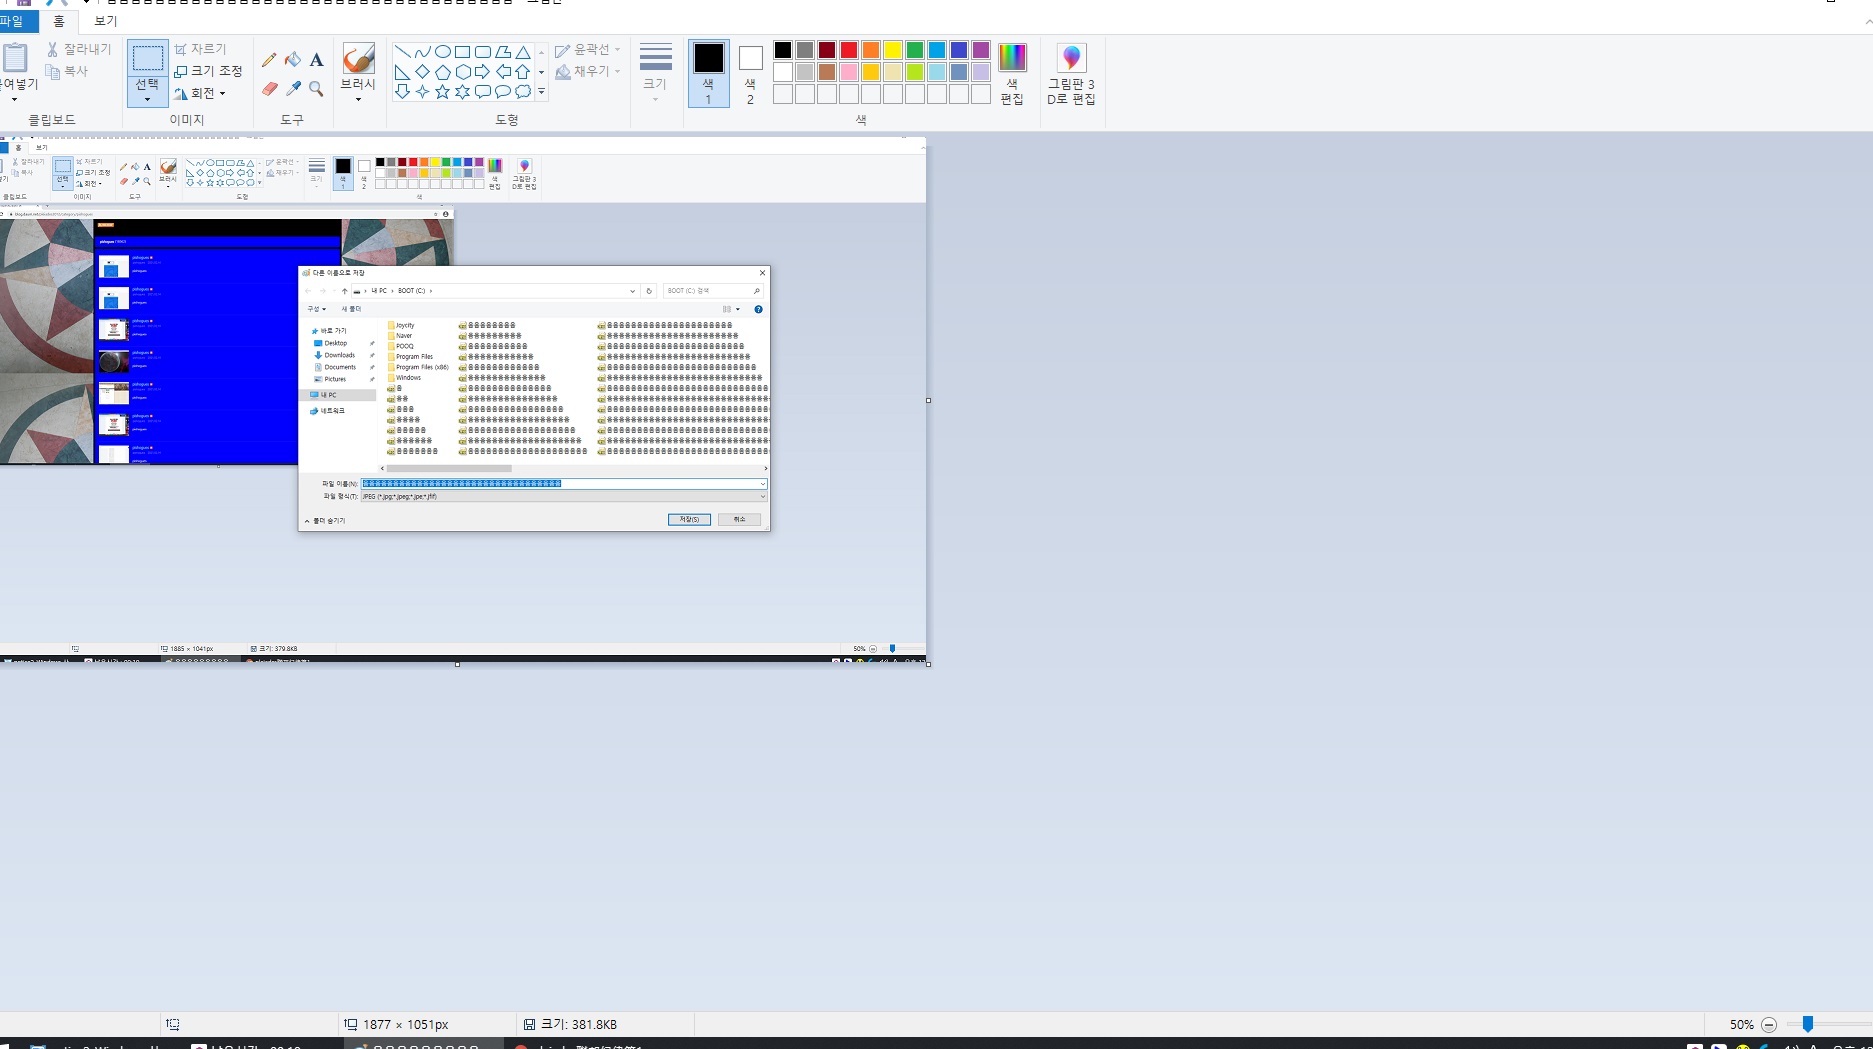Choose the Cloud callout shape

point(523,92)
